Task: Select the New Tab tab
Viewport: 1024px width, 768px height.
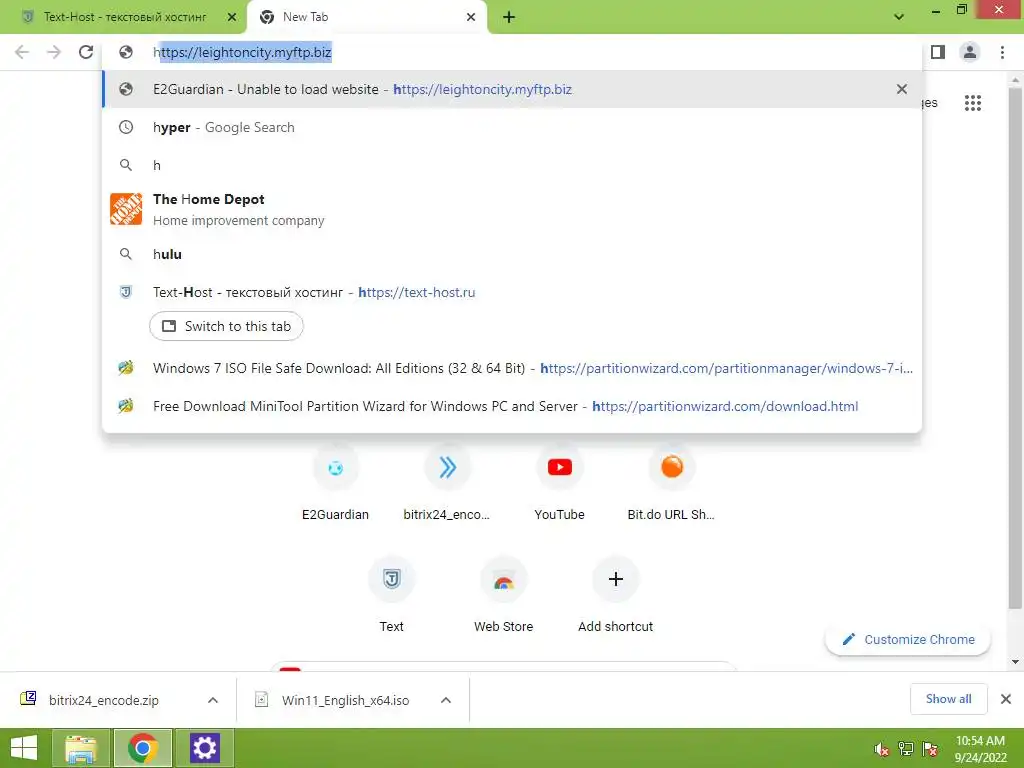Action: 366,17
